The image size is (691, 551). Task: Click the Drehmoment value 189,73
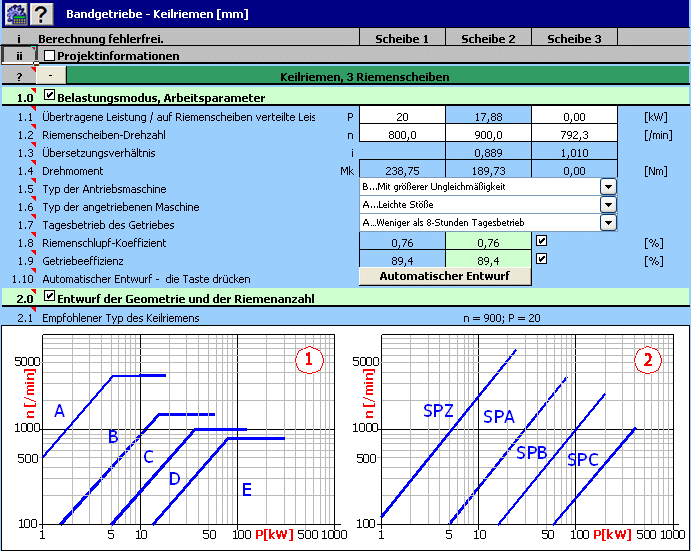[x=488, y=171]
